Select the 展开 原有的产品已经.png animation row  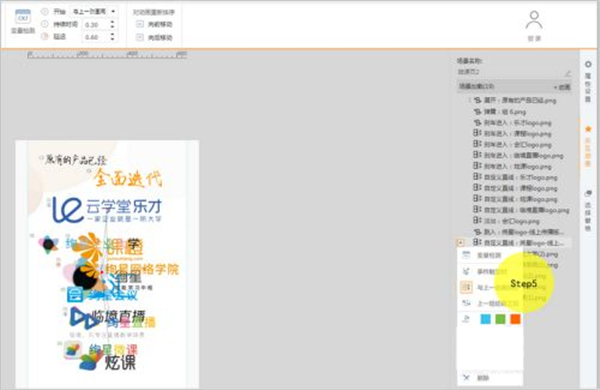point(515,100)
